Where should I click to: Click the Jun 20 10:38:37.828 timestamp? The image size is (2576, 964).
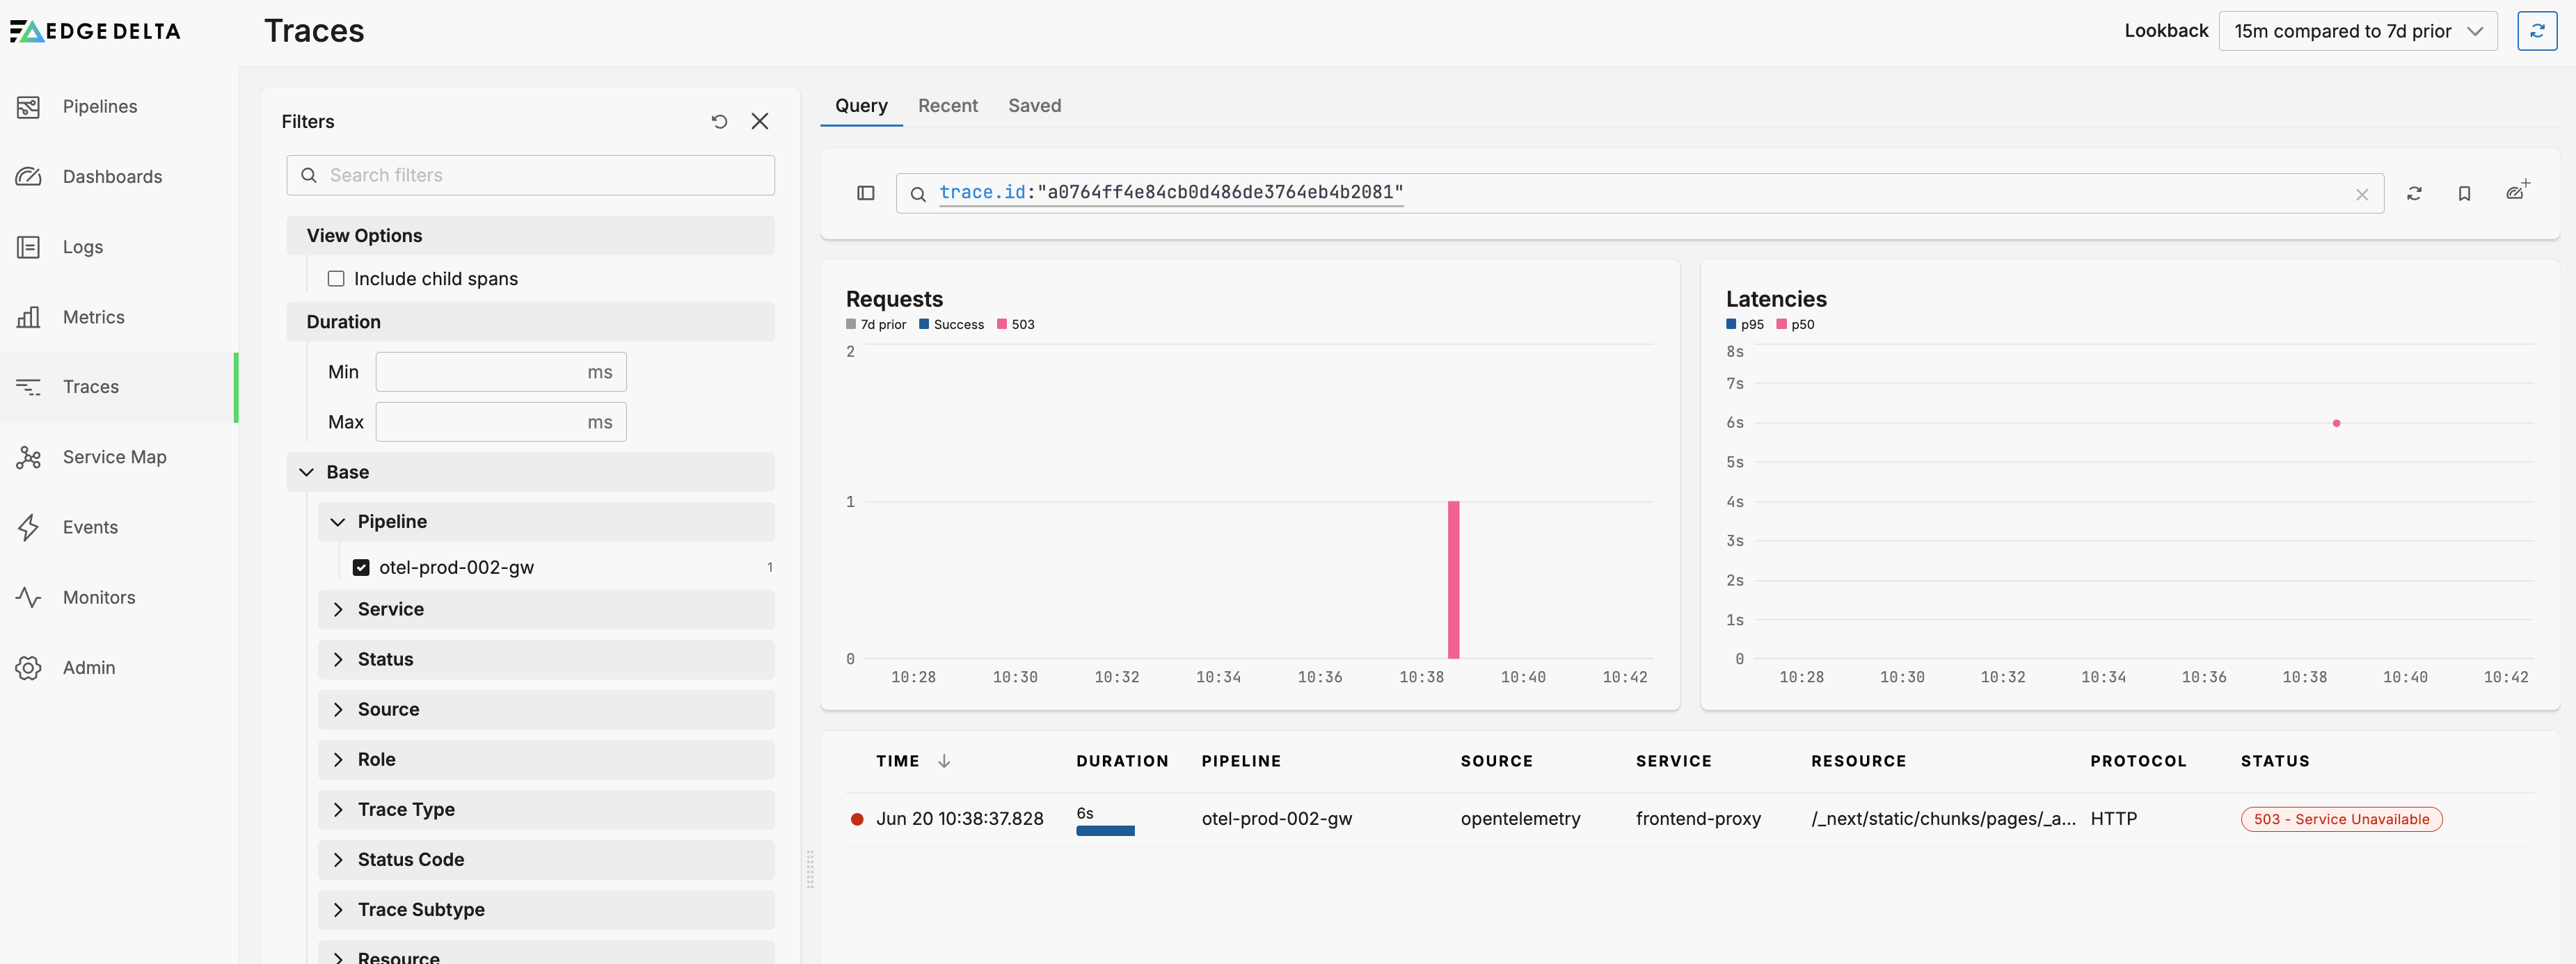click(959, 819)
